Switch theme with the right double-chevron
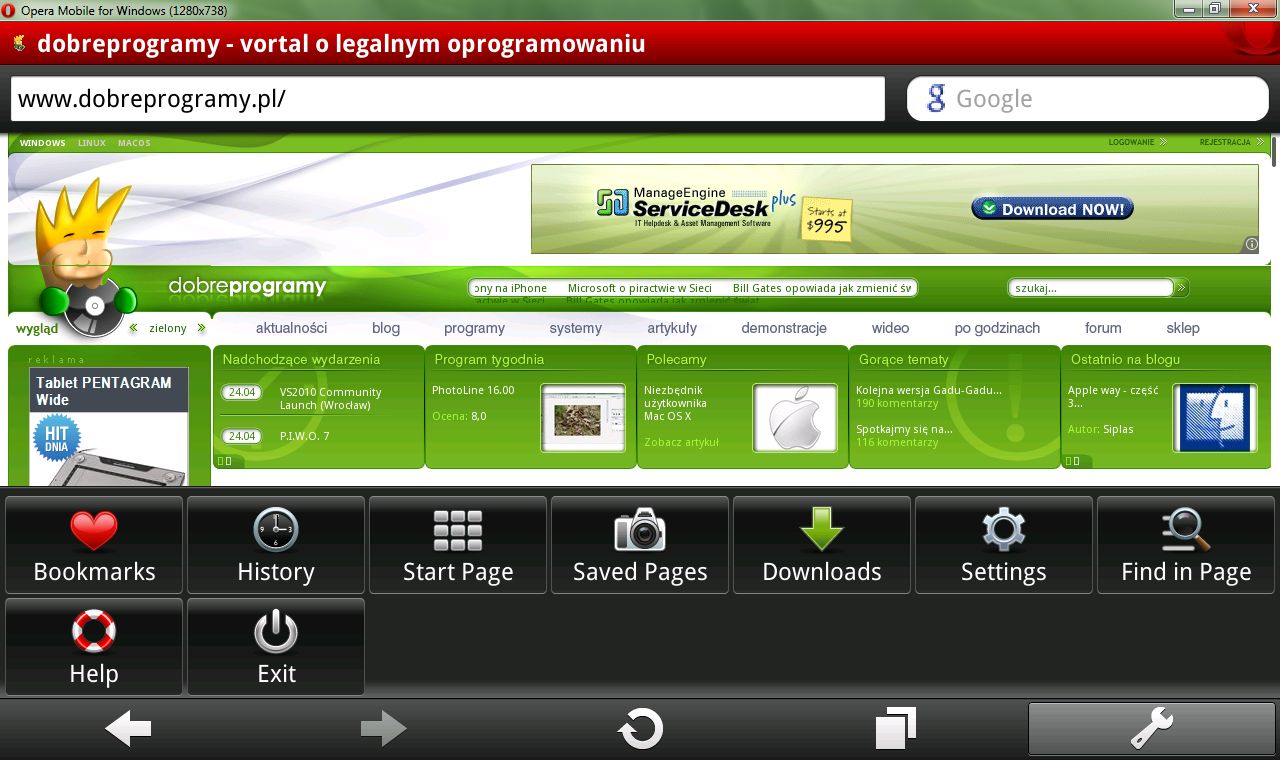Screen dimensions: 1280x760 pos(201,328)
